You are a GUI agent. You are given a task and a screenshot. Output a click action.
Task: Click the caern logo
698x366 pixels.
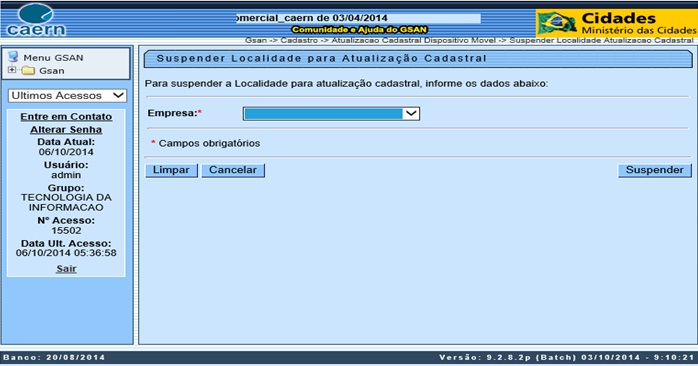tap(36, 20)
